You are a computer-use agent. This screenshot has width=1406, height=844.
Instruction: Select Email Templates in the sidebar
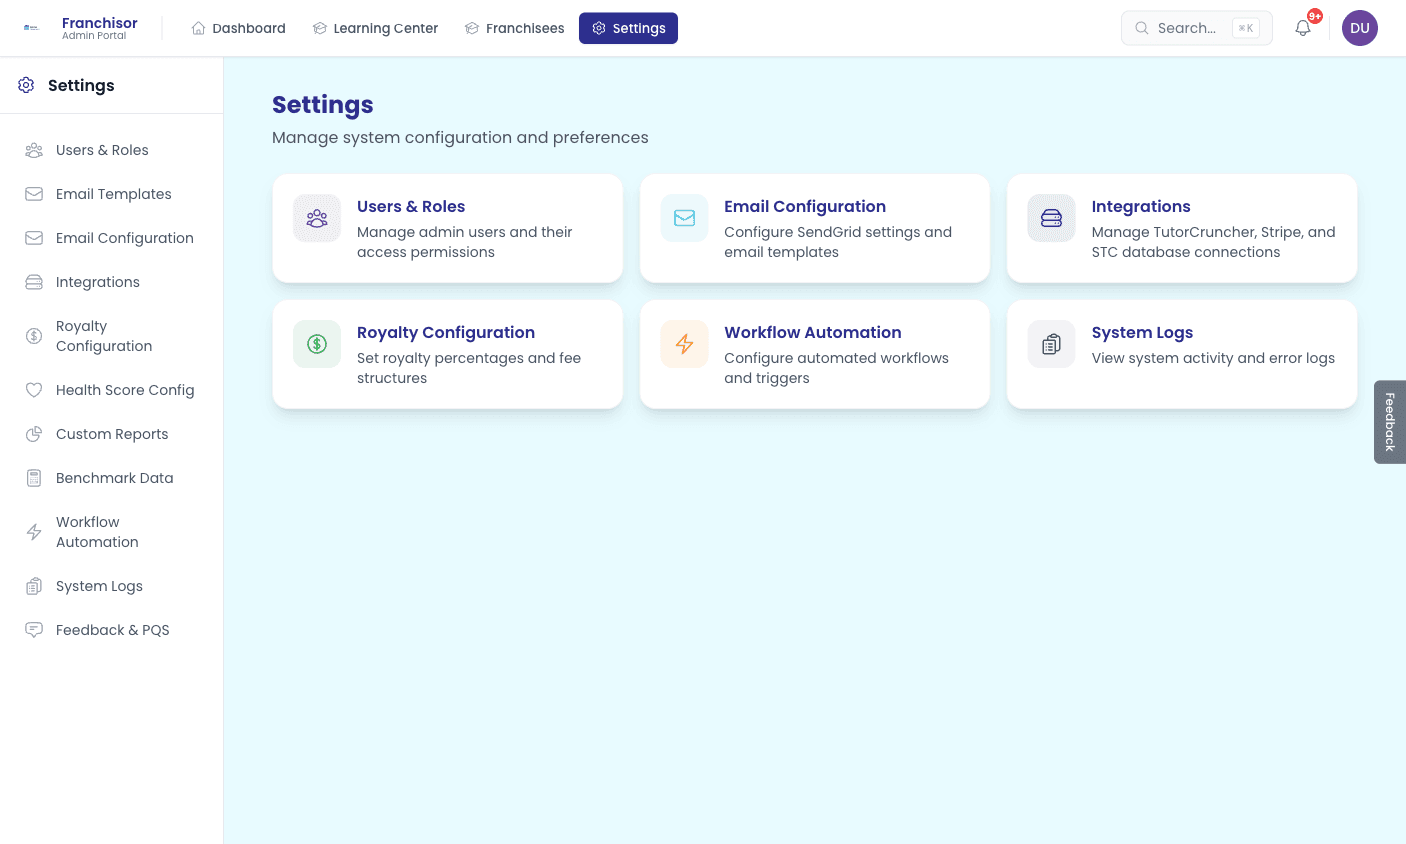point(113,194)
